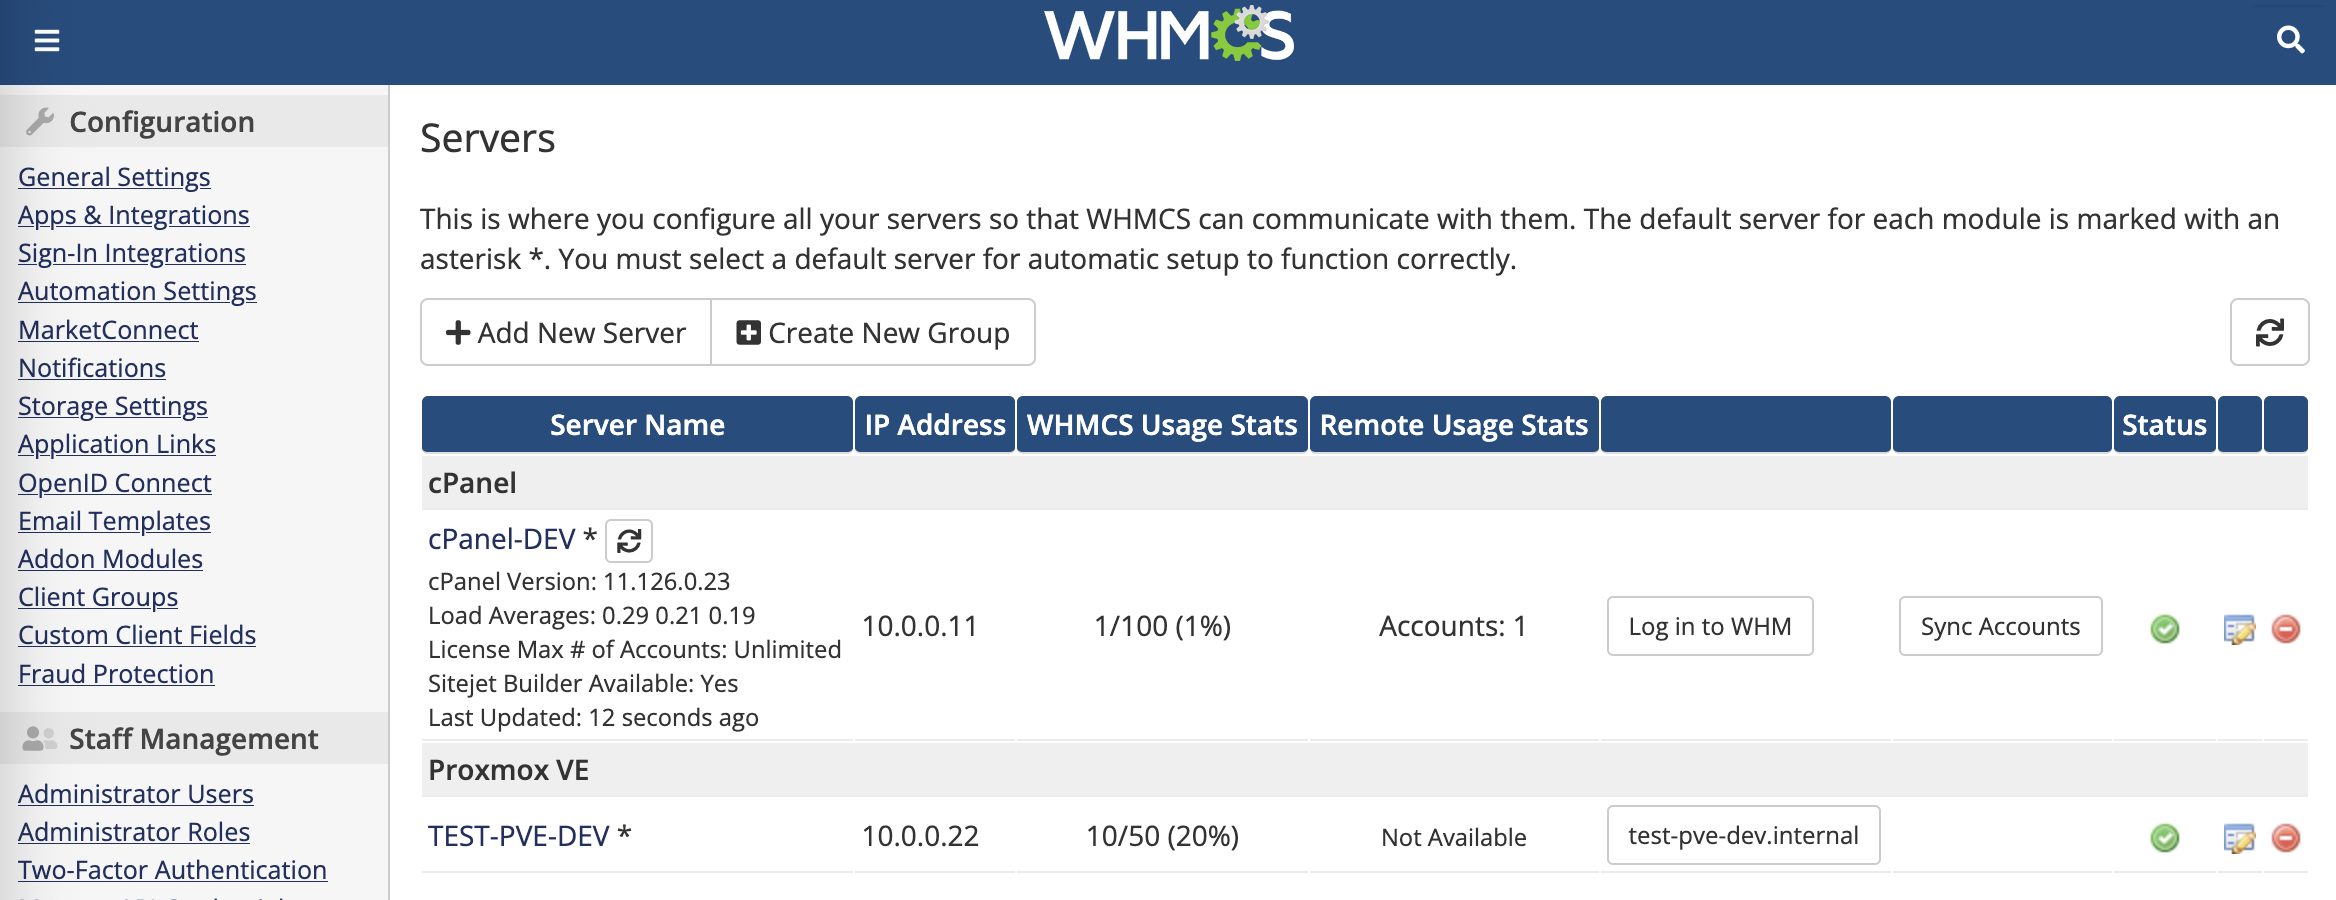This screenshot has height=900, width=2336.
Task: Open Automation Settings from the sidebar
Action: (x=137, y=291)
